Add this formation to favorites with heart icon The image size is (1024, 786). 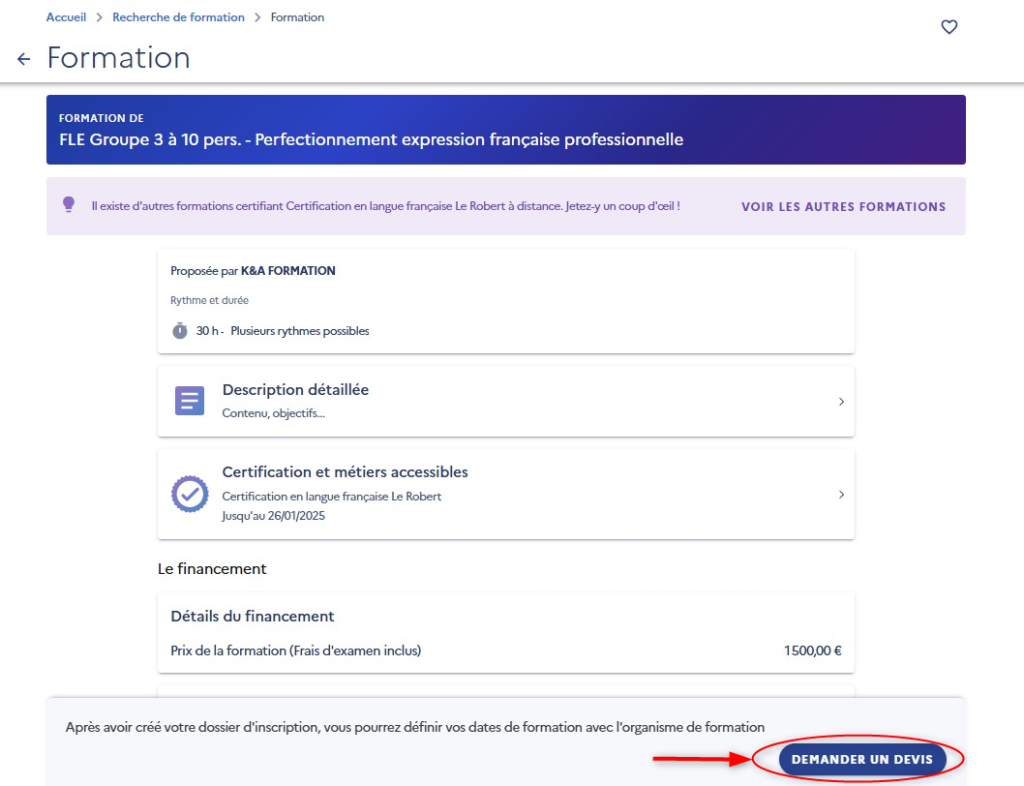[949, 28]
